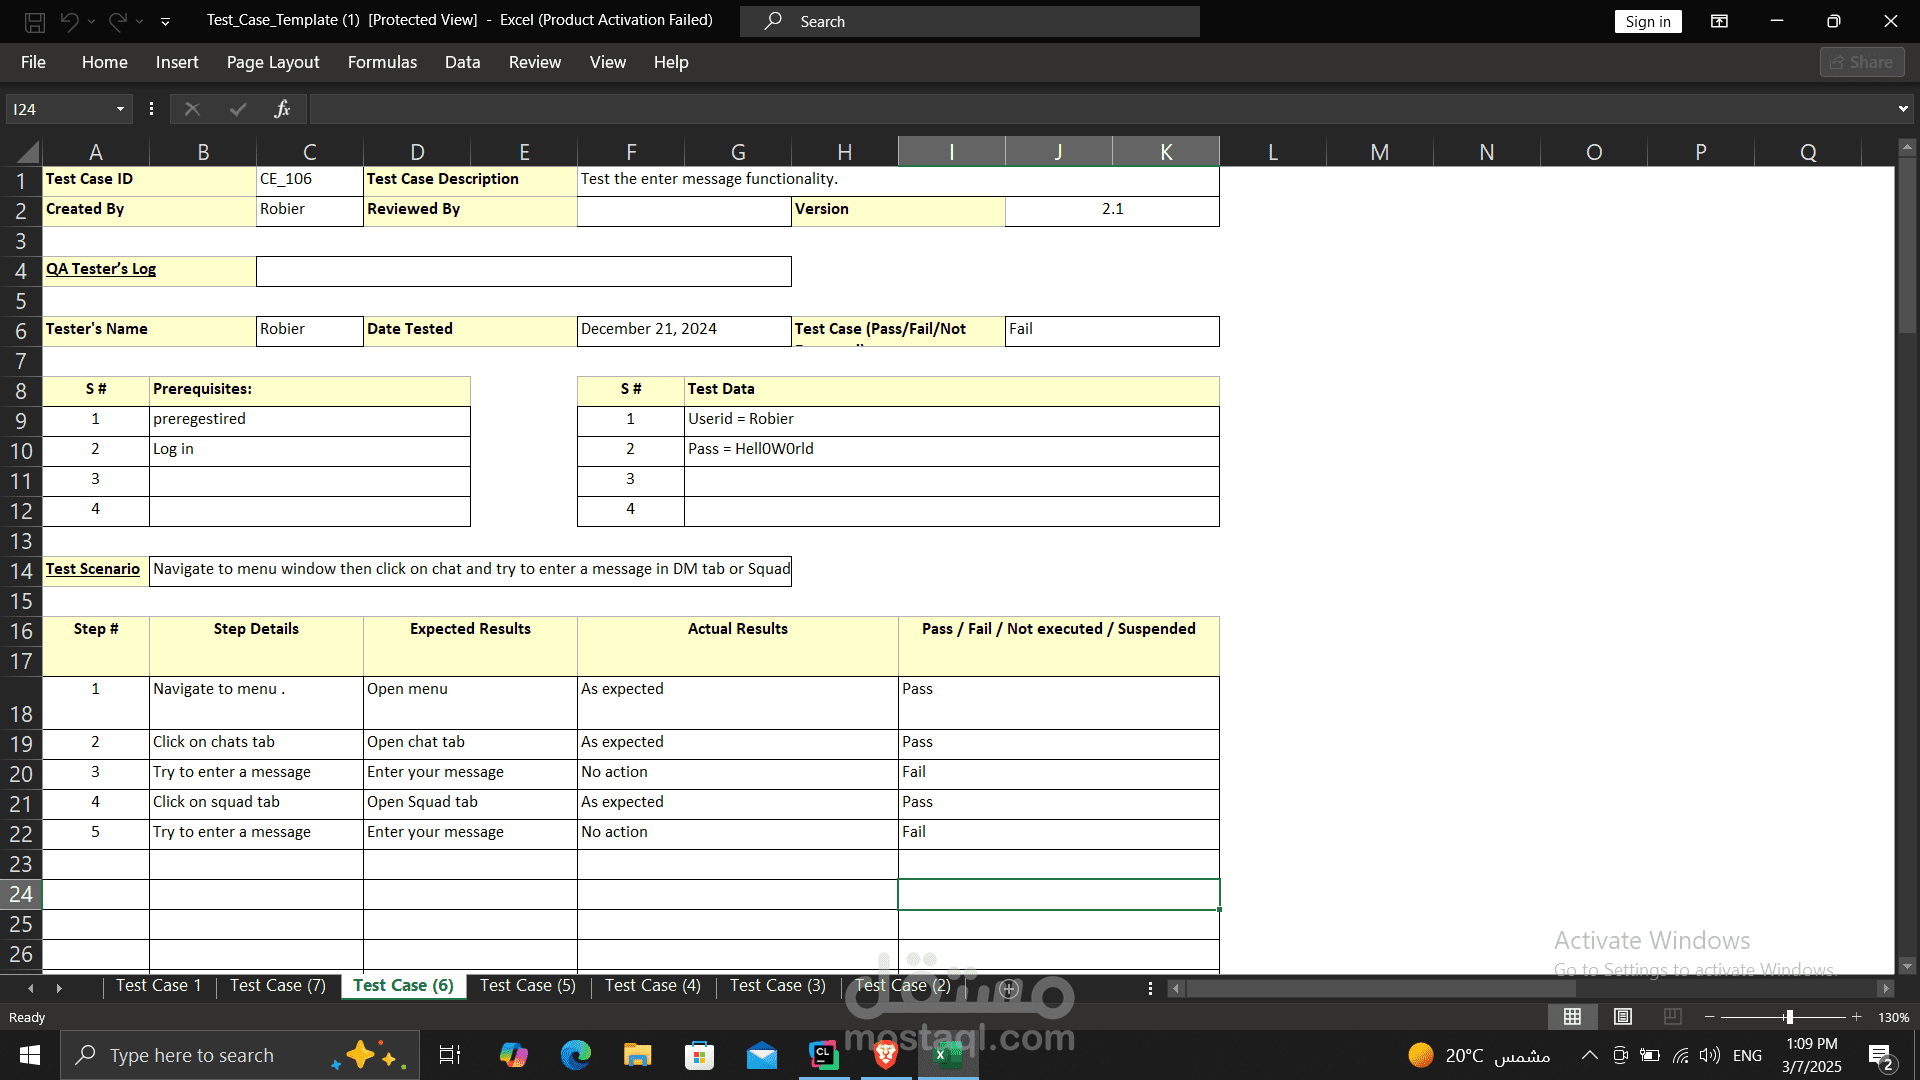1920x1080 pixels.
Task: Switch to Page Break Preview
Action: pyautogui.click(x=1673, y=1017)
